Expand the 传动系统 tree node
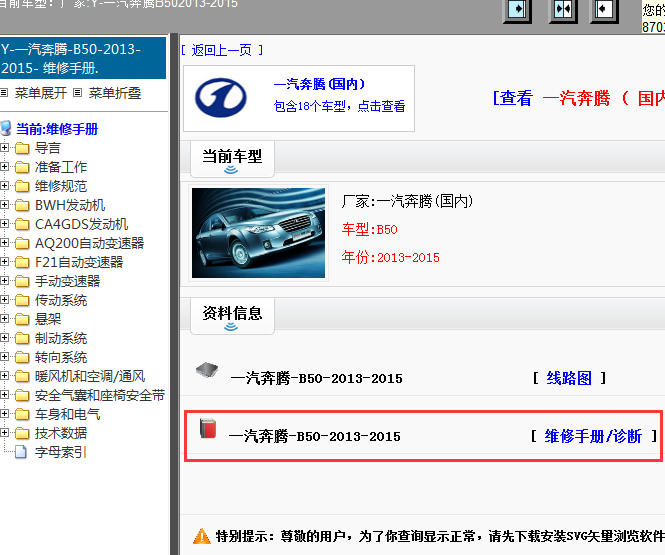 pos(4,300)
